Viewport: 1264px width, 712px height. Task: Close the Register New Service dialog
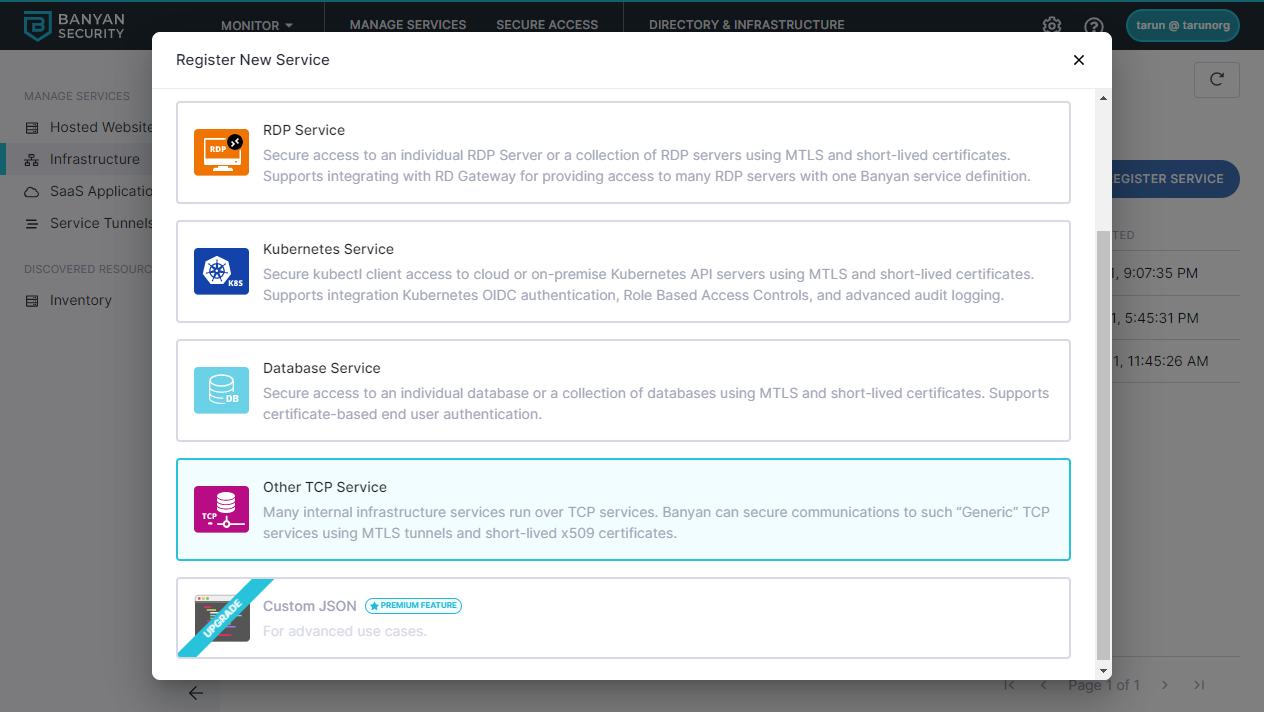coord(1078,60)
